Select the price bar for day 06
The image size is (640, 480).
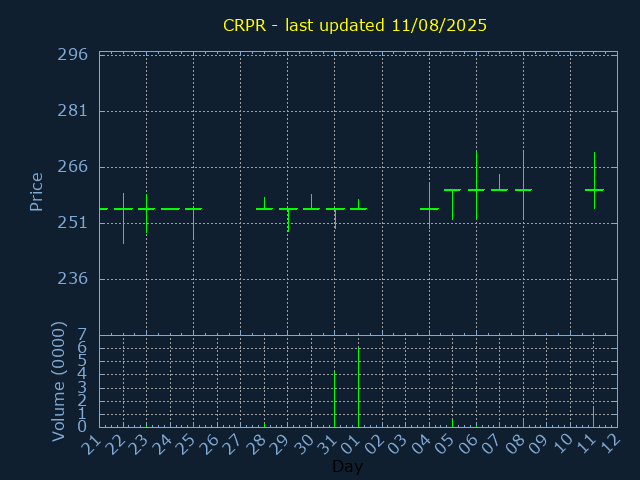click(x=476, y=185)
